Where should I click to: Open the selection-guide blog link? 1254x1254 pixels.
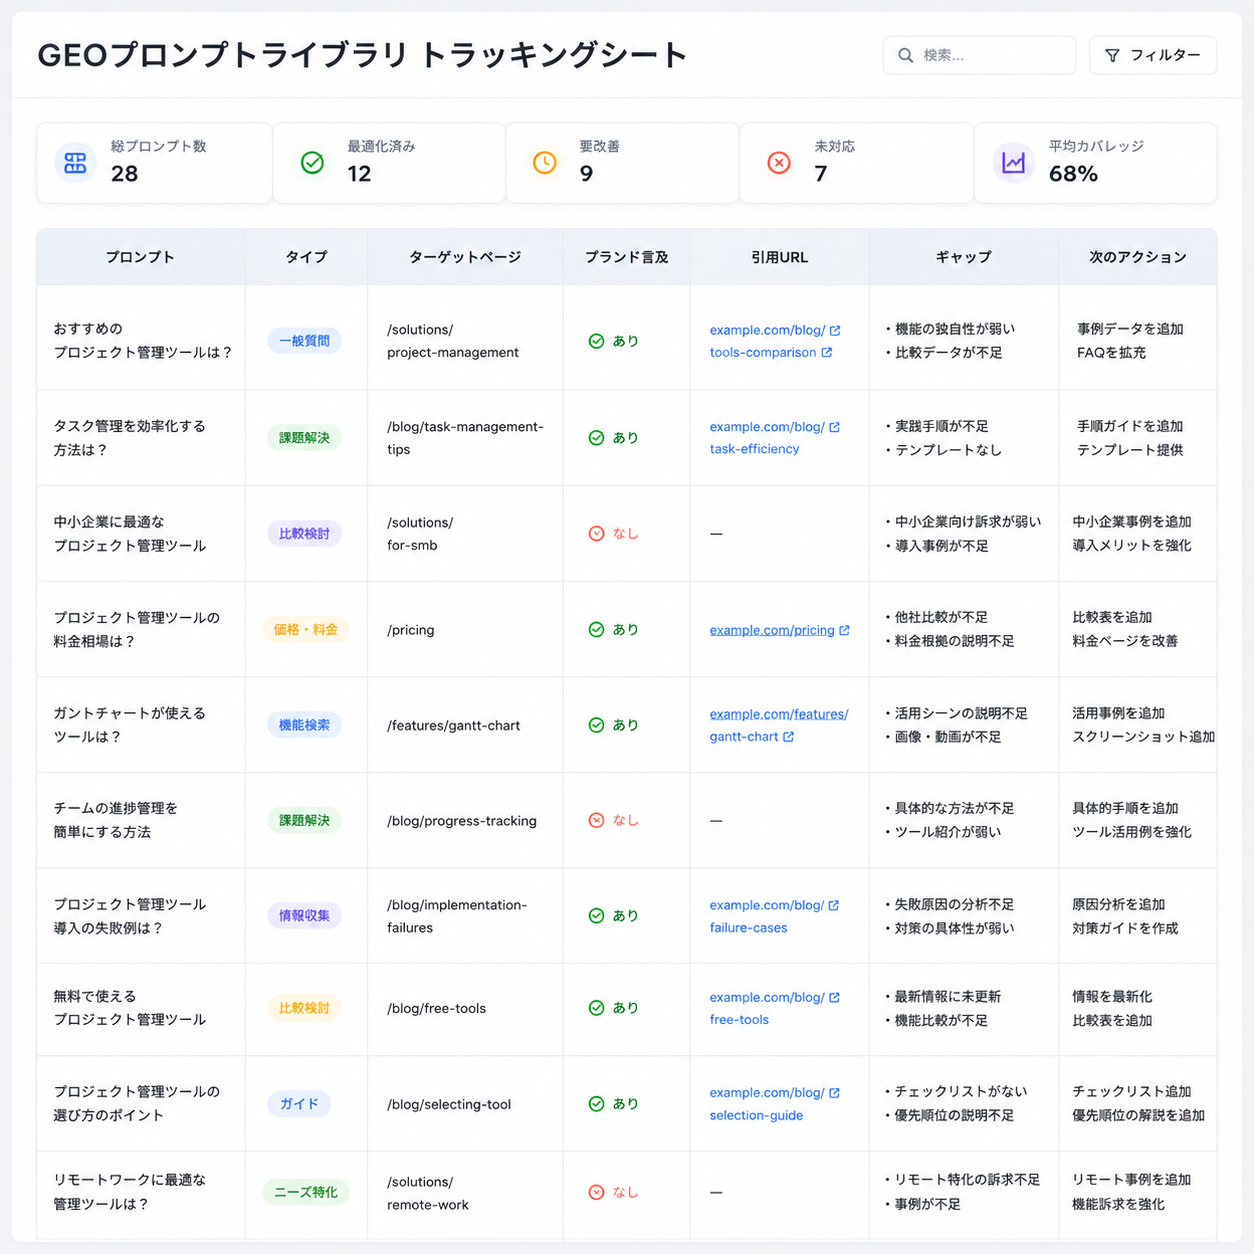[x=768, y=1104]
